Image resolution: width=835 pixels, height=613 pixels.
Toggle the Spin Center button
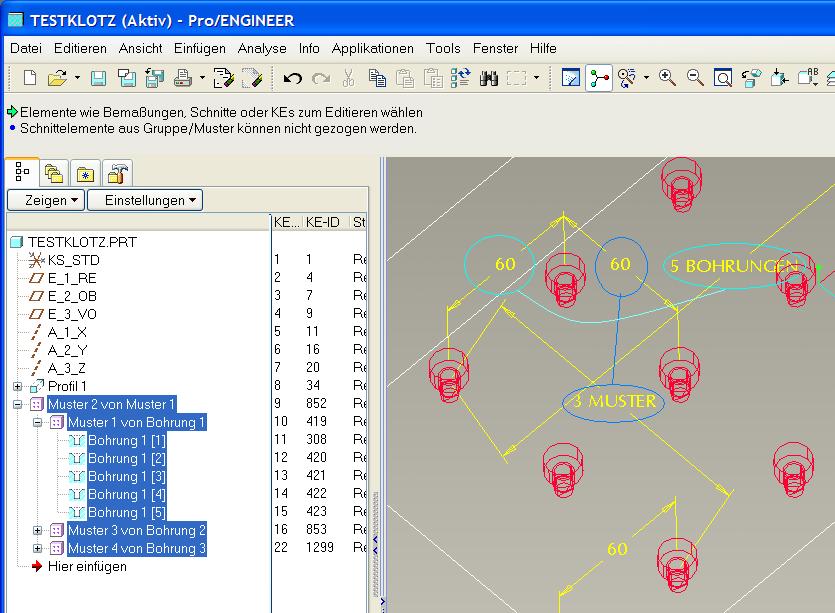point(599,78)
